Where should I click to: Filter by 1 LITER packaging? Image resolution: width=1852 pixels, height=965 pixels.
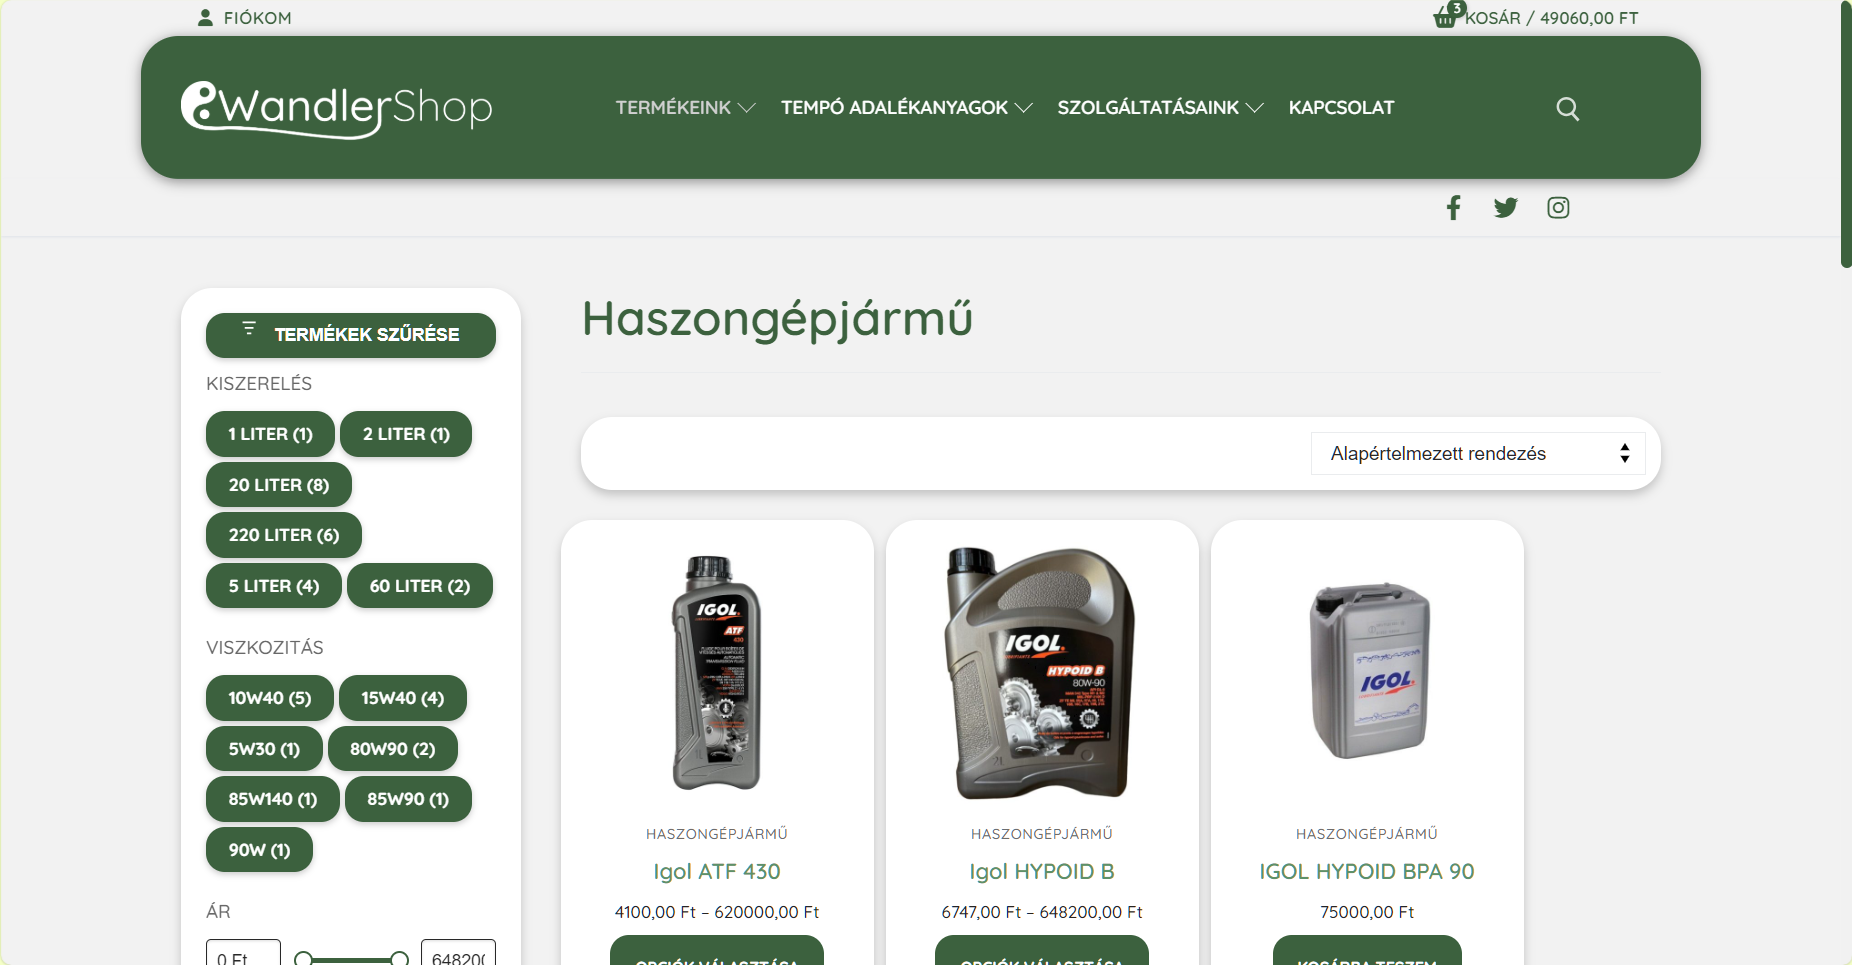coord(270,434)
